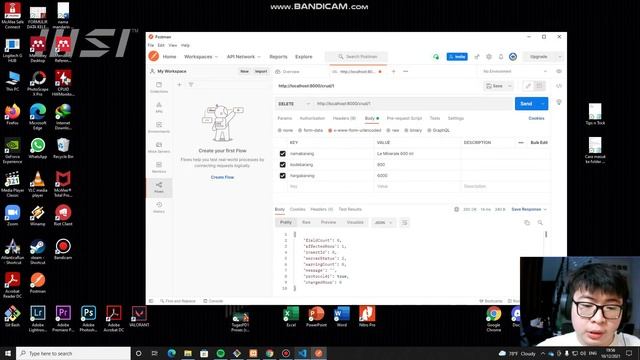This screenshot has height=360, width=640.
Task: Open Environments in the Postman sidebar
Action: click(159, 127)
